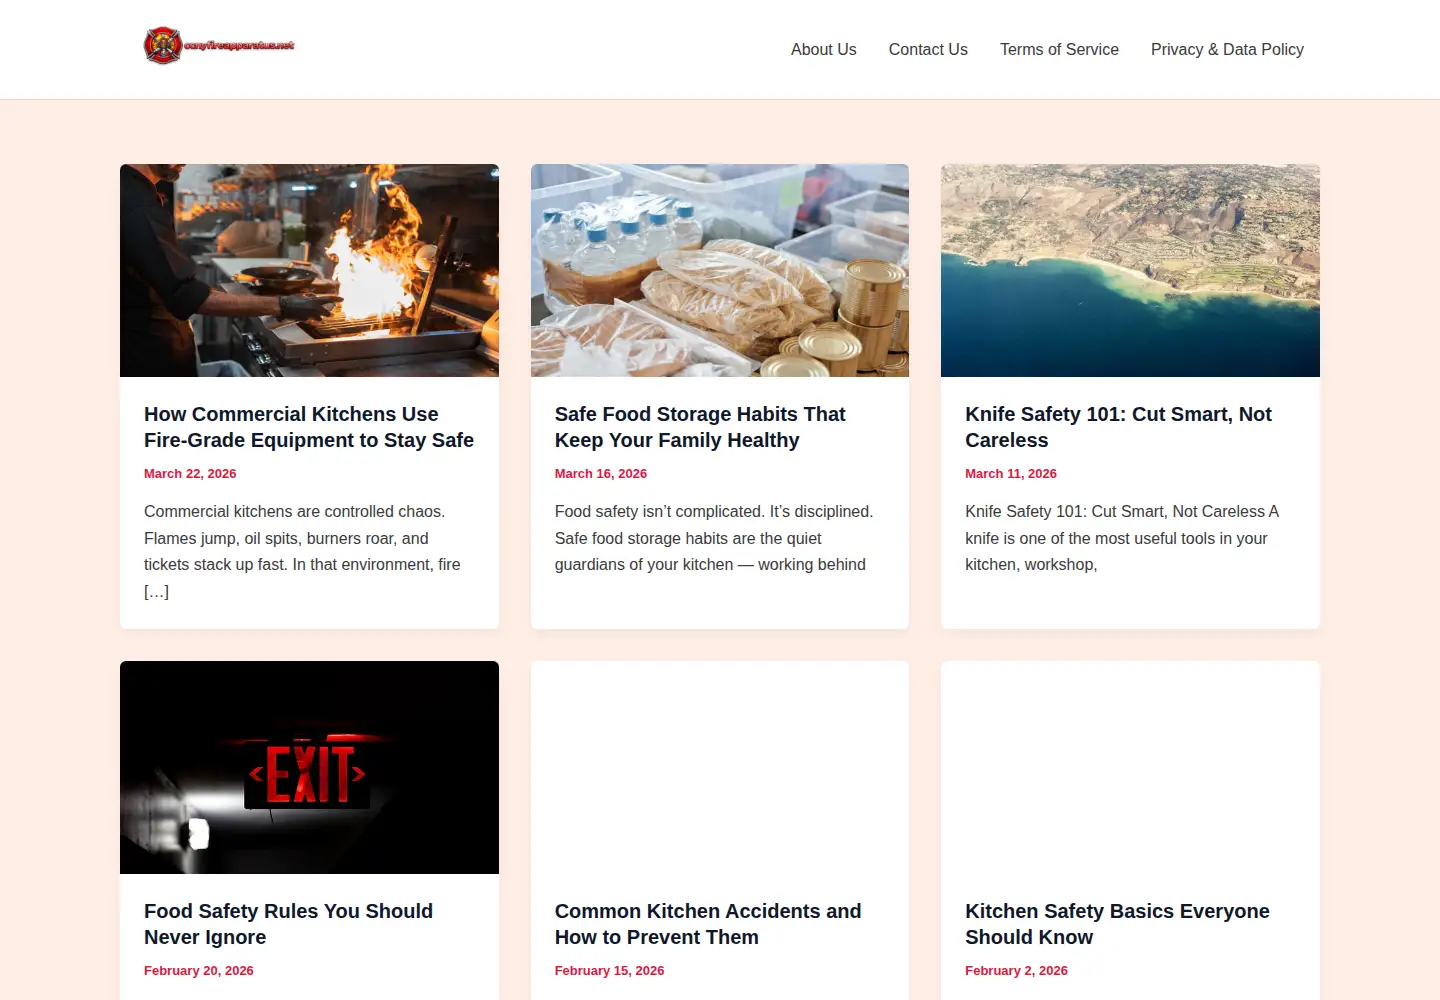Click the blank image area of Kitchen Safety Basics card
This screenshot has width=1440, height=1000.
point(1130,767)
